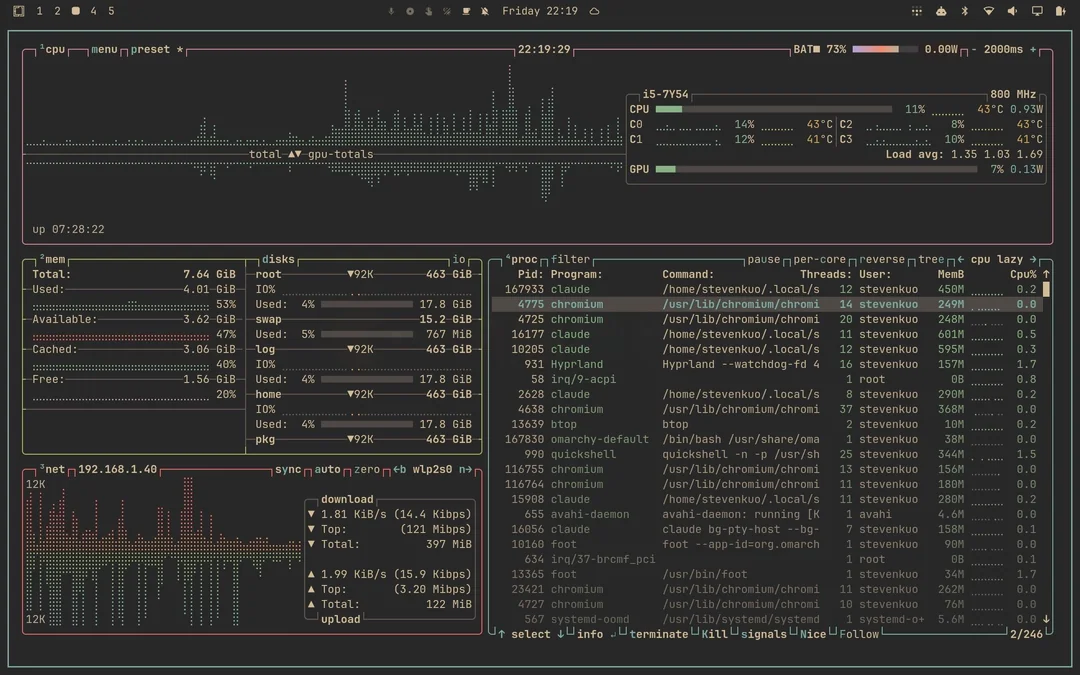Viewport: 1080px width, 675px height.
Task: Click the wlp2s0 interface name
Action: click(433, 470)
